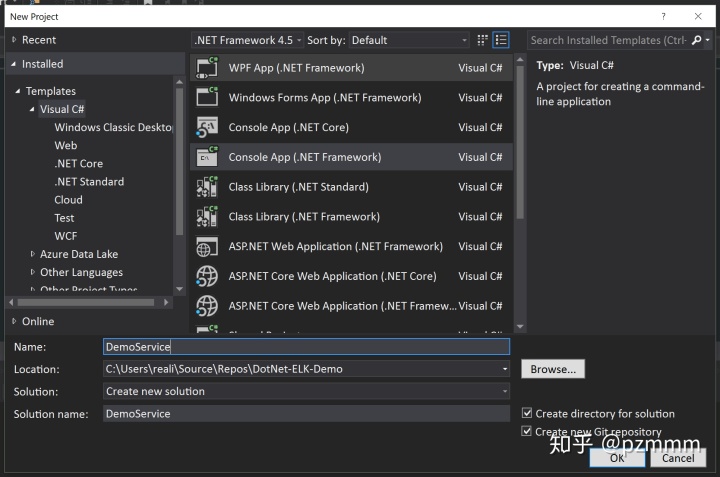Select the .NET Core category
This screenshot has width=720, height=477.
79,163
